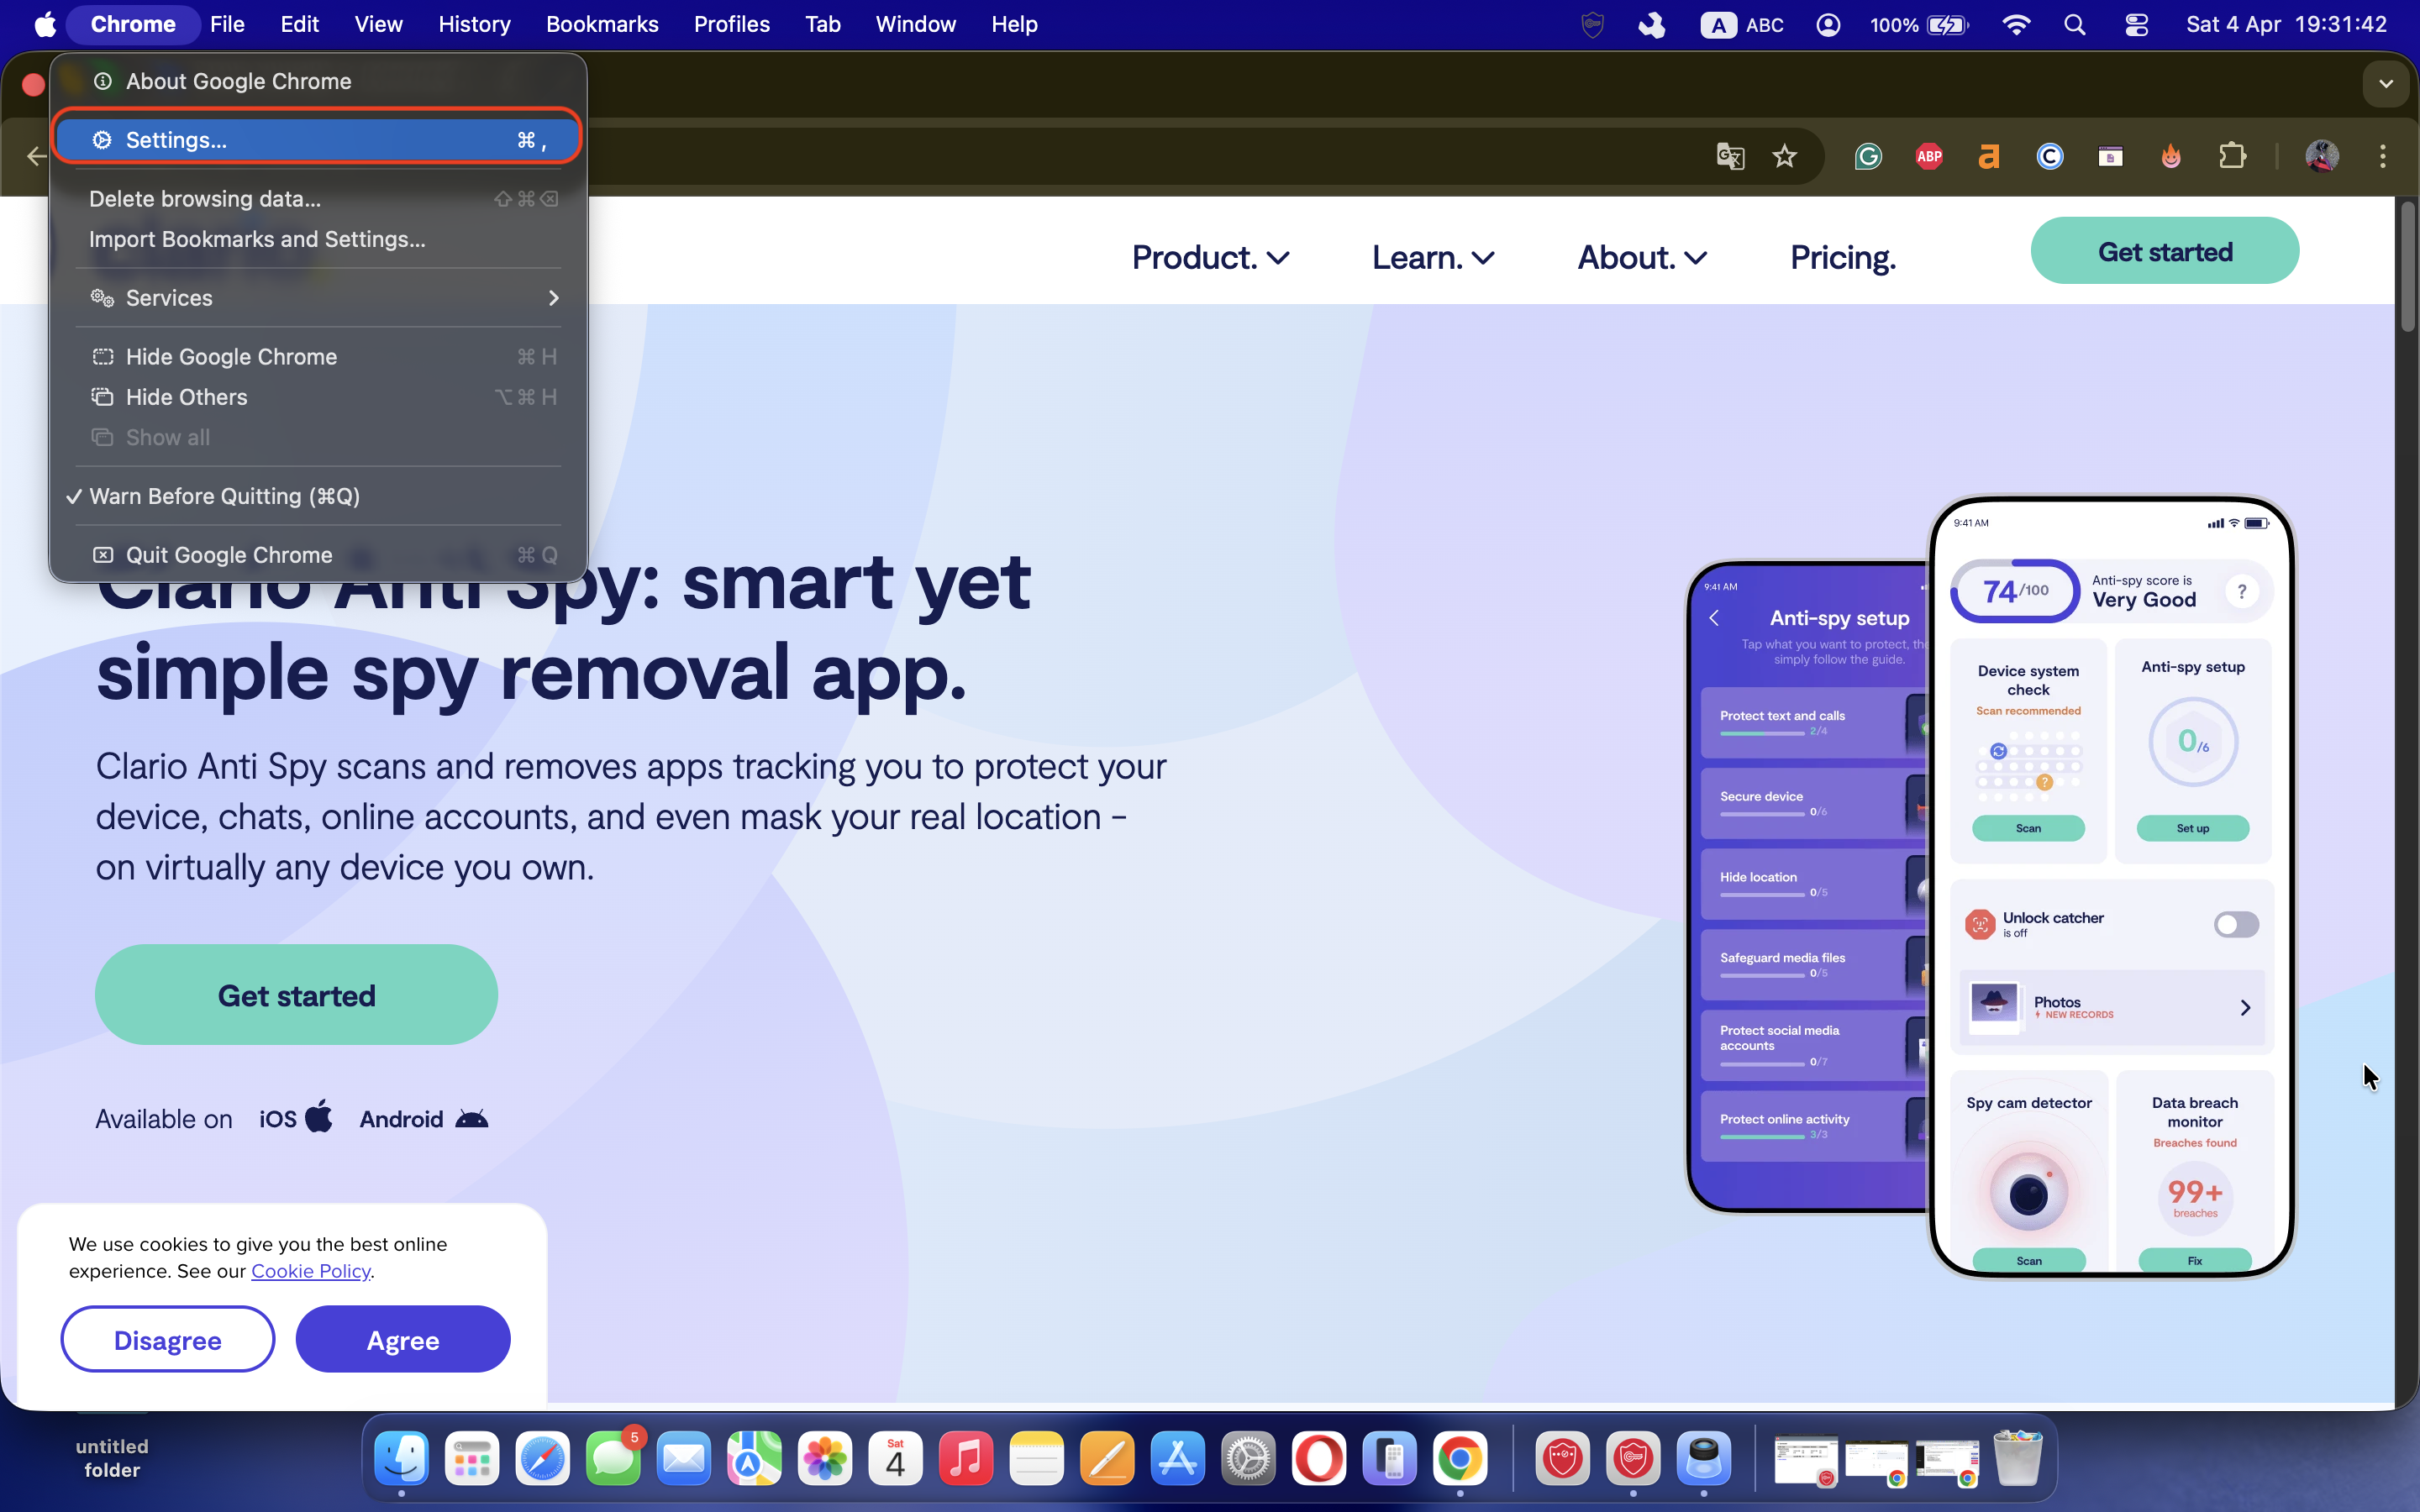The height and width of the screenshot is (1512, 2420).
Task: Open the Extensions puzzle-piece menu
Action: [2232, 156]
